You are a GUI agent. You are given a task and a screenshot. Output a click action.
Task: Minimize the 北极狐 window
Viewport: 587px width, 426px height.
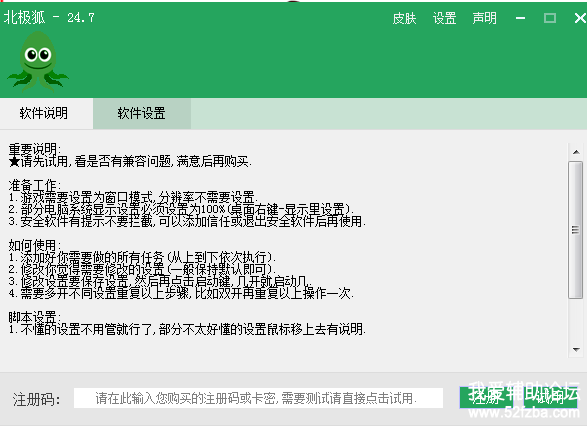(x=520, y=18)
